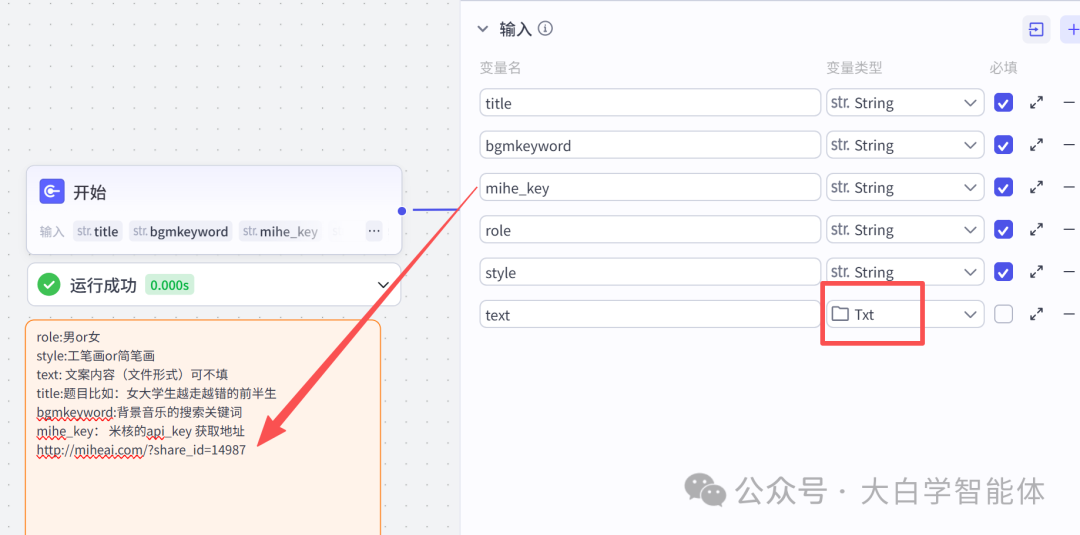The image size is (1080, 535).
Task: Expand the role variable row editor
Action: 1036,229
